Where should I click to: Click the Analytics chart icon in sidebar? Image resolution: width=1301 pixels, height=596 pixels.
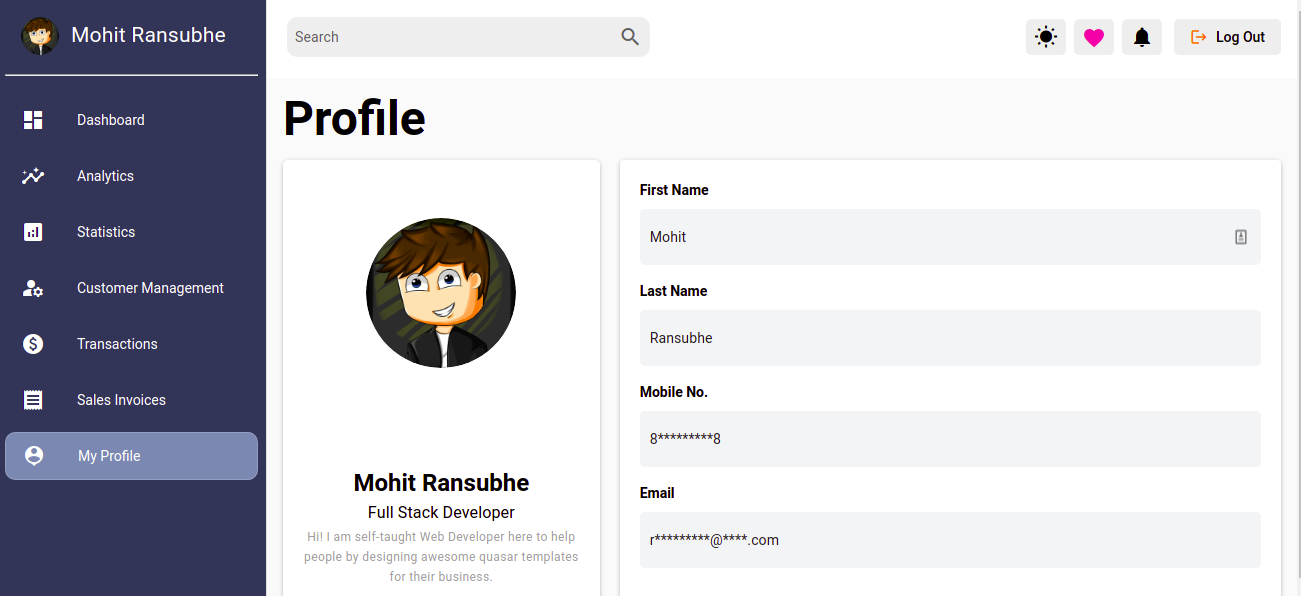coord(33,176)
